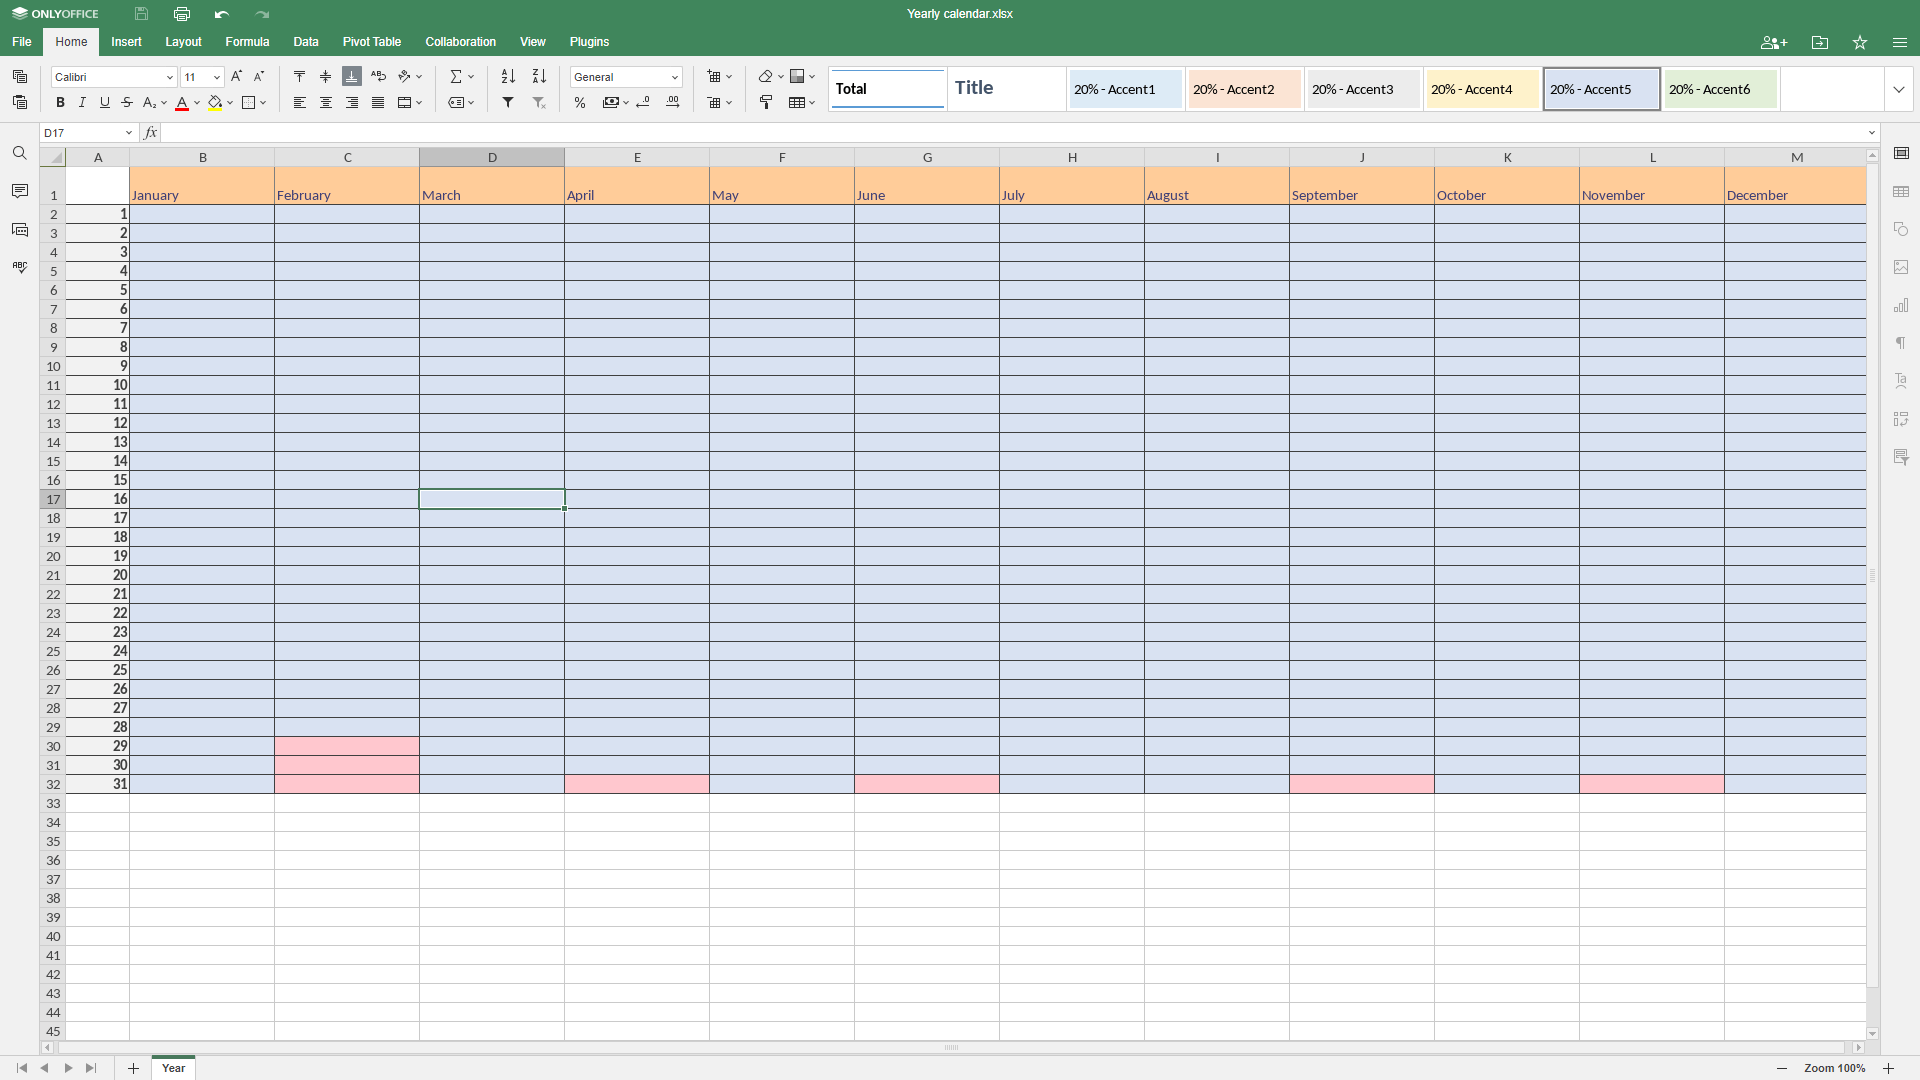1920x1080 pixels.
Task: Open the General number format dropdown
Action: [x=675, y=77]
